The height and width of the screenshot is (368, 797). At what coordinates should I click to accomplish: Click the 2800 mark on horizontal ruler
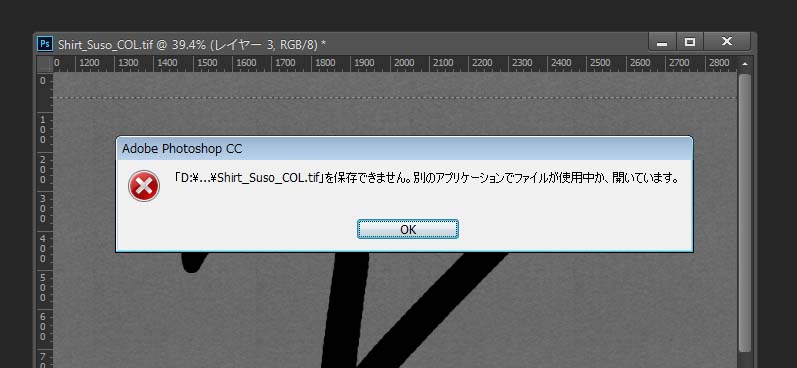tap(719, 63)
